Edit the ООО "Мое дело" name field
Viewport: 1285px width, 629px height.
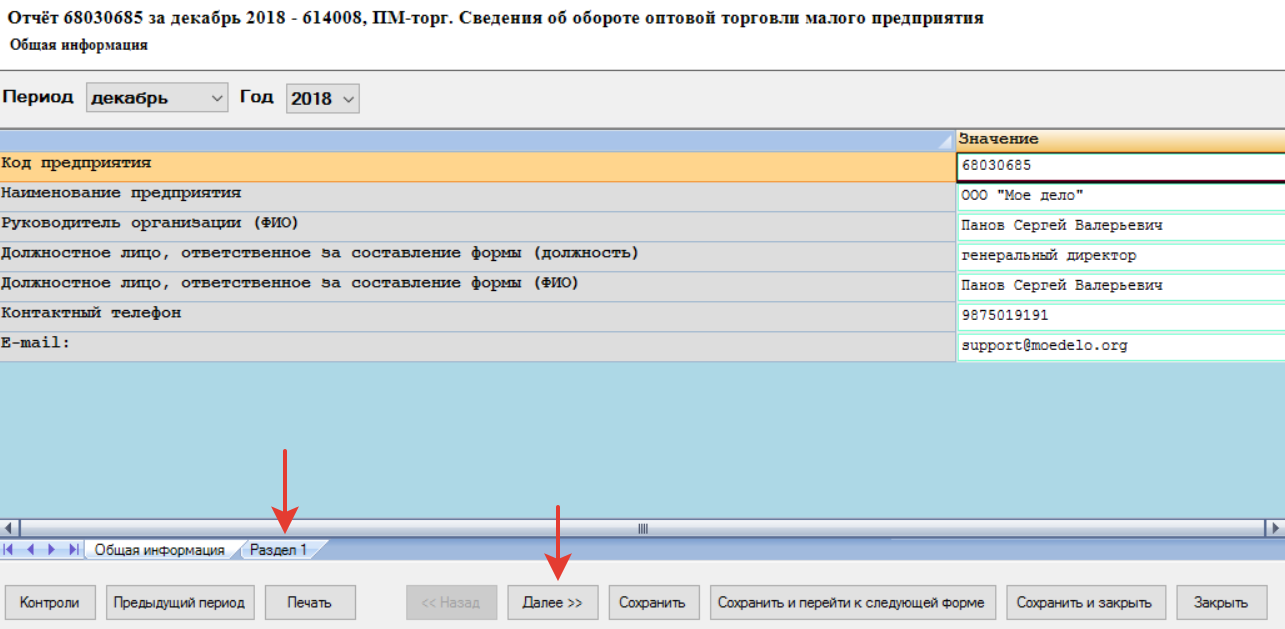point(1121,196)
